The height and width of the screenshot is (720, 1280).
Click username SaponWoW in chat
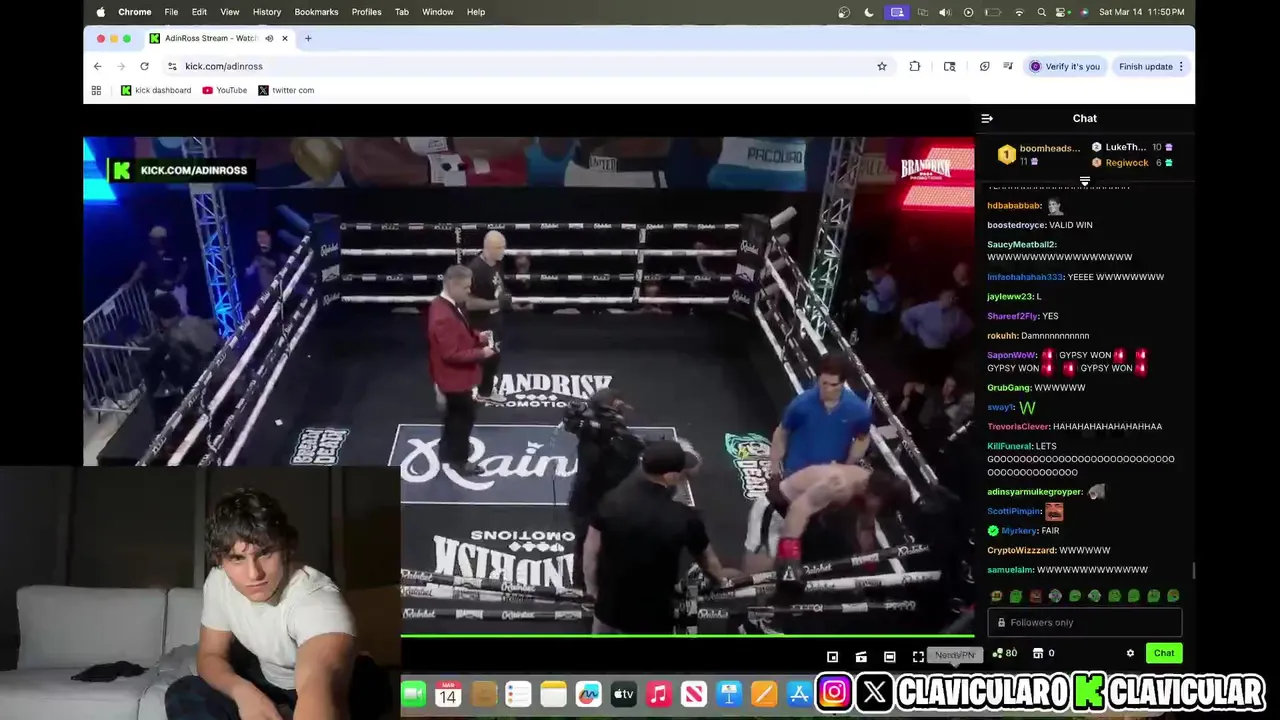pyautogui.click(x=1012, y=355)
